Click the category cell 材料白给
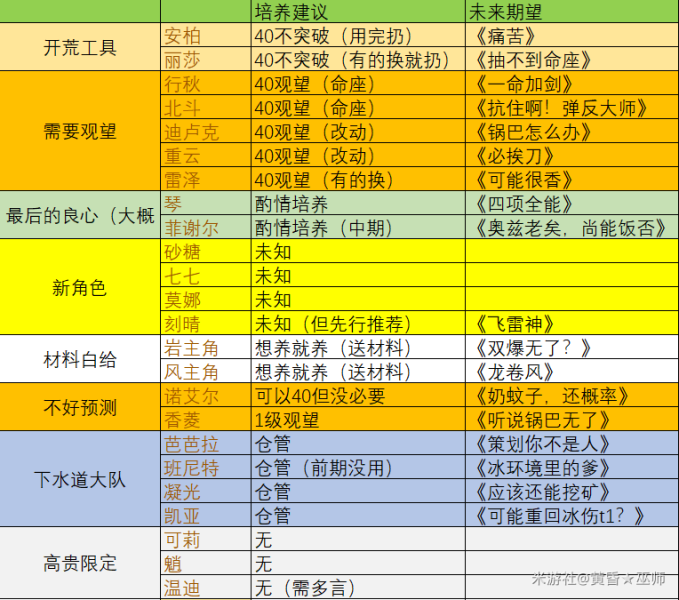The width and height of the screenshot is (679, 600). pos(80,358)
